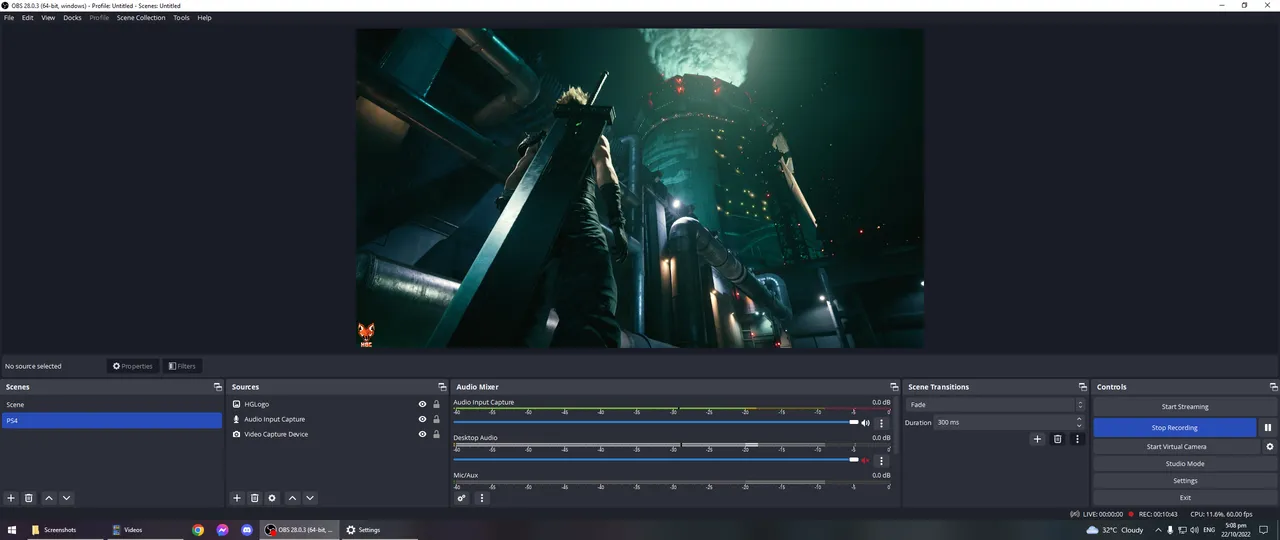The height and width of the screenshot is (540, 1280).
Task: Toggle lock on Audio Input Capture source
Action: click(x=437, y=419)
